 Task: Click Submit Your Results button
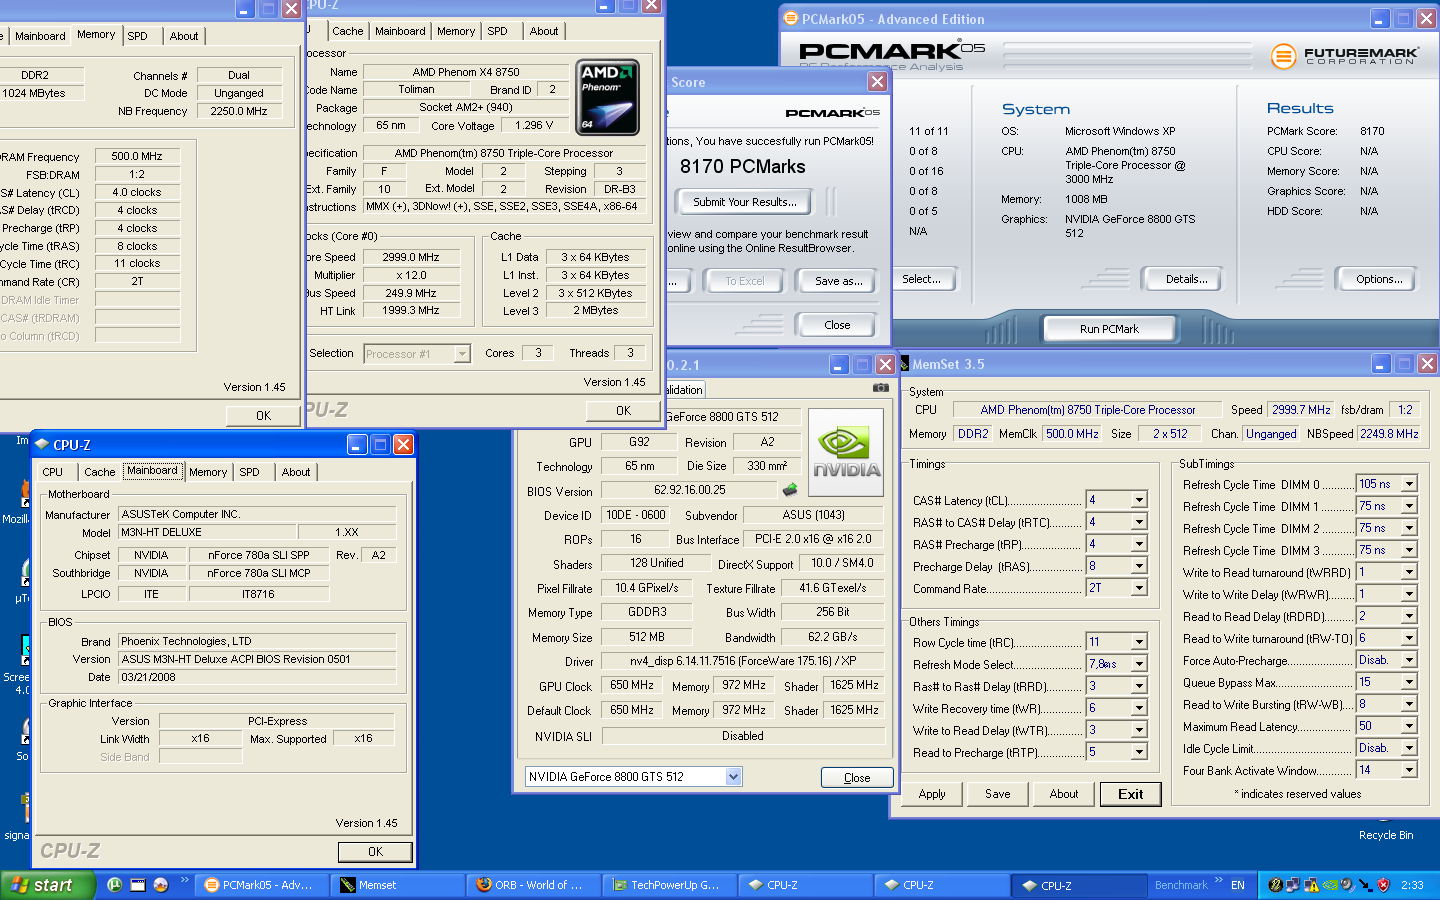tap(745, 202)
